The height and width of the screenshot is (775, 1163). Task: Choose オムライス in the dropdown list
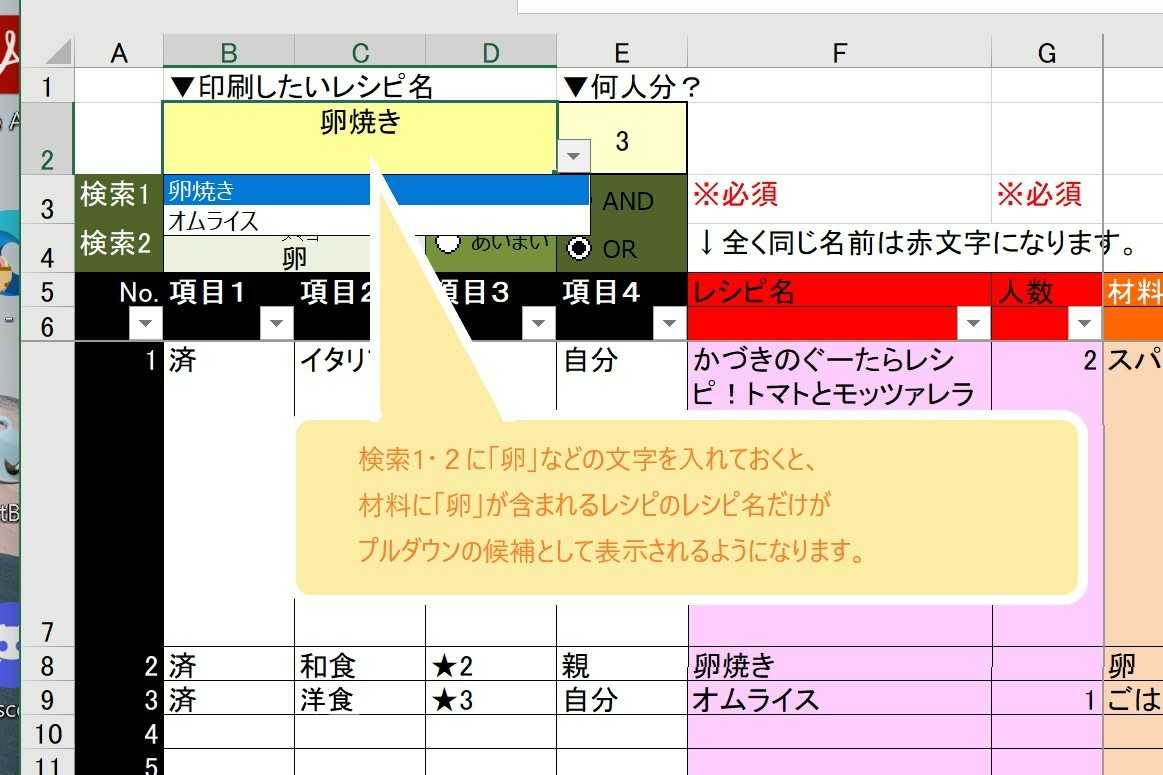[376, 221]
